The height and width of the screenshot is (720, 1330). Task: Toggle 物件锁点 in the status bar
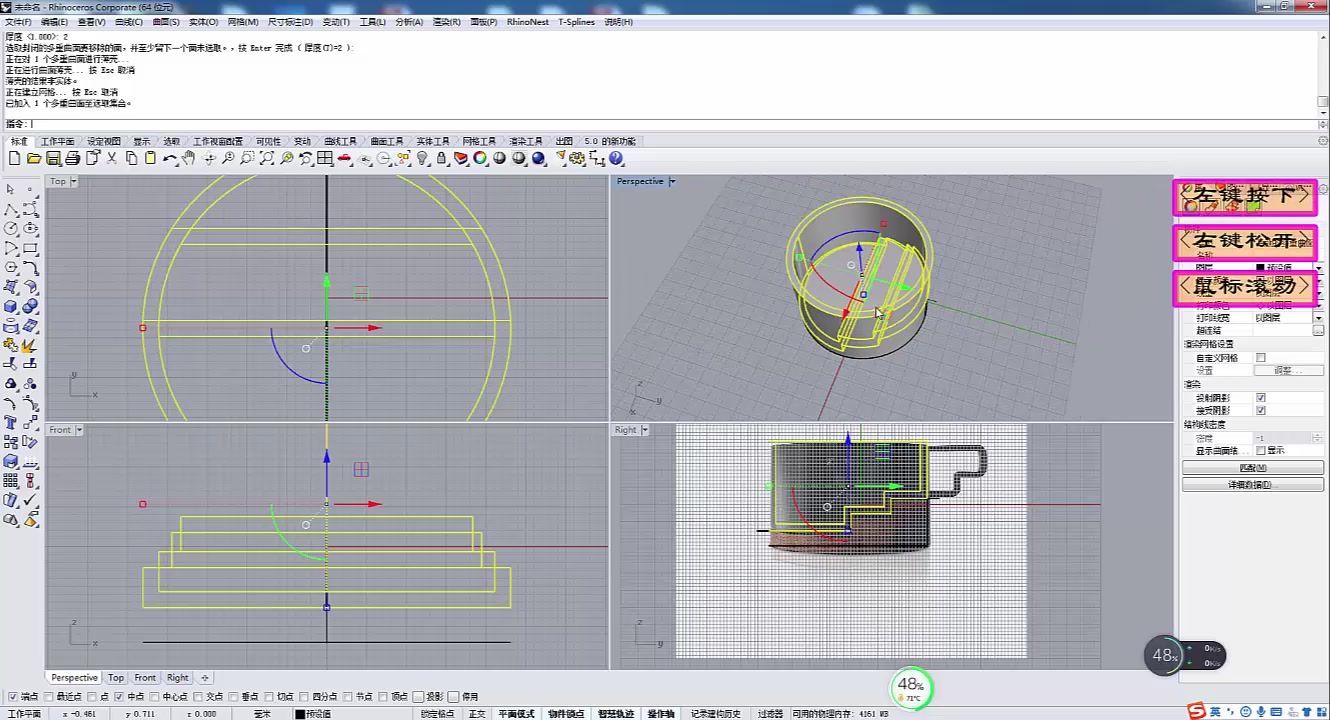(x=566, y=713)
